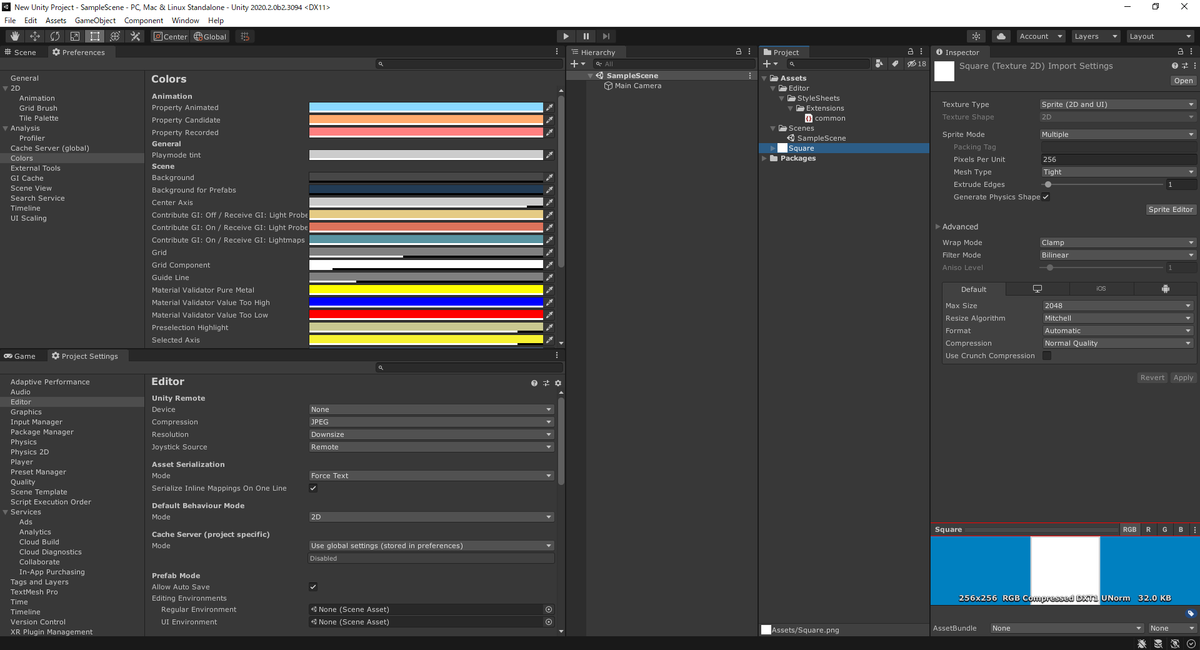Select the Scale tool
Viewport: 1200px width, 650px height.
pos(75,36)
